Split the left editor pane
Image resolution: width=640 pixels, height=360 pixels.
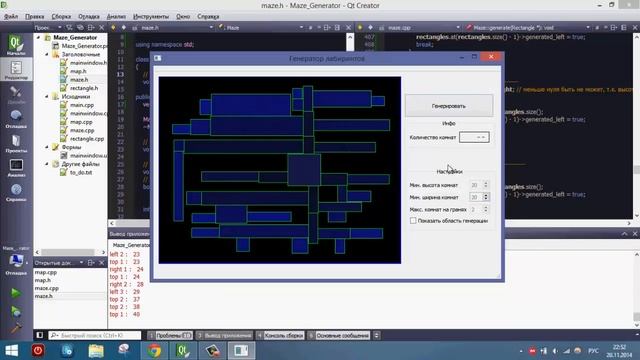327,27
